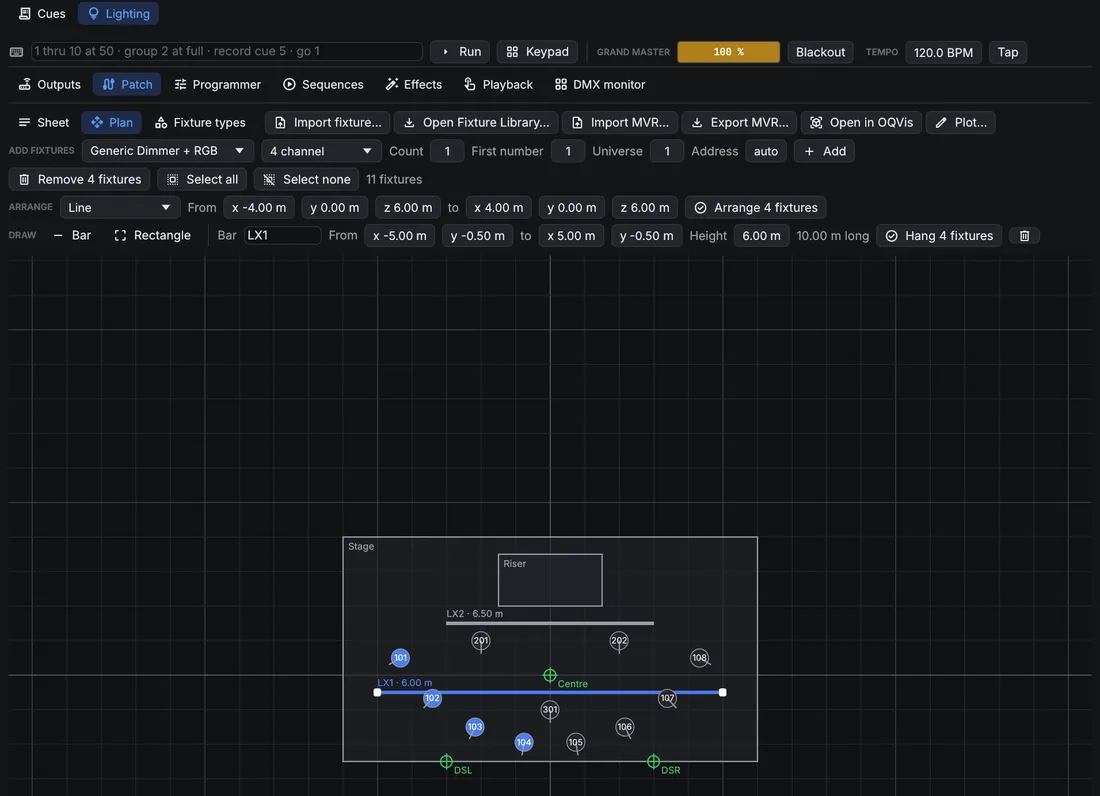Open the Generic Dimmer + RGB fixture dropdown
Viewport: 1100px width, 796px height.
168,151
